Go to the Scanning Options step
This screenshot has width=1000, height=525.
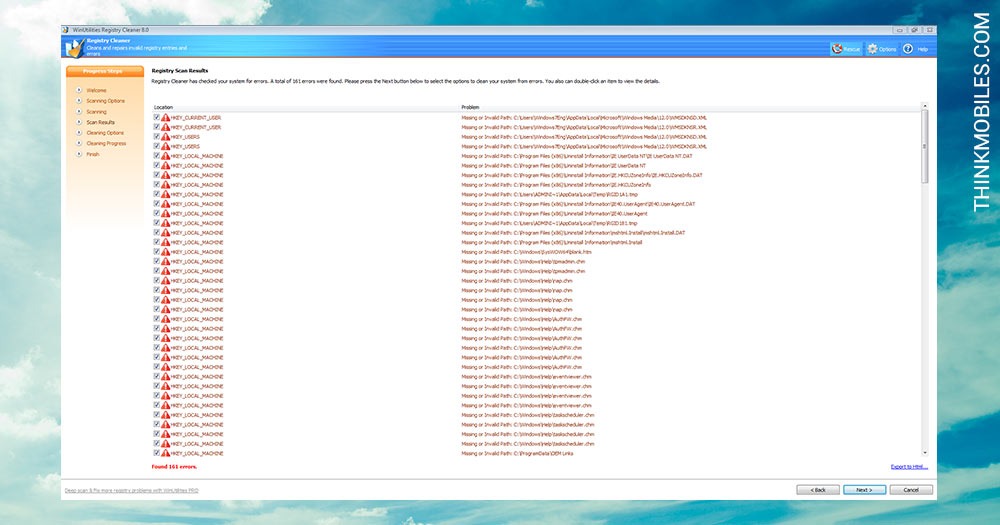click(x=106, y=101)
